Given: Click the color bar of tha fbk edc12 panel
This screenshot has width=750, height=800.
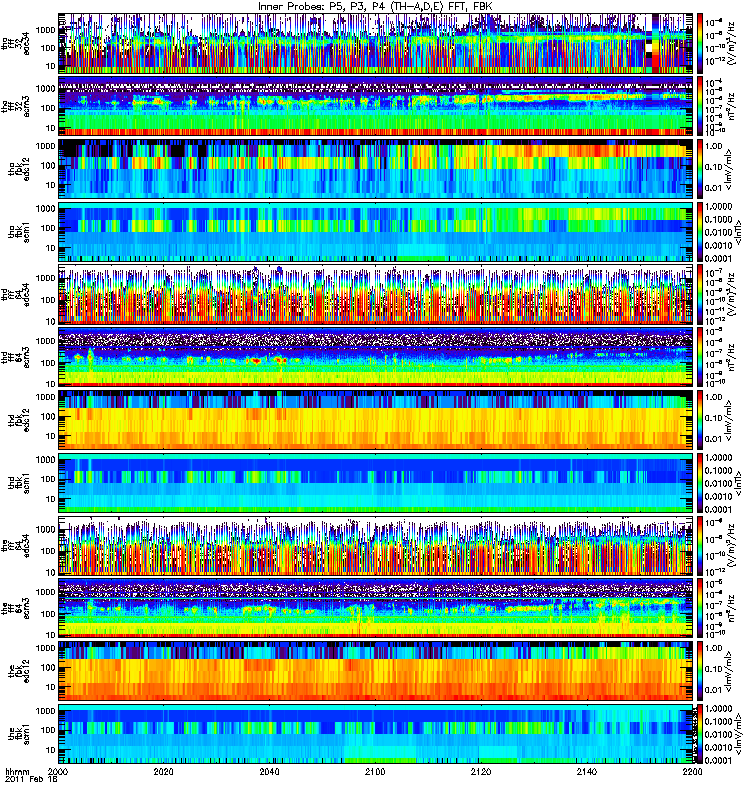Looking at the screenshot, I should click(x=700, y=169).
